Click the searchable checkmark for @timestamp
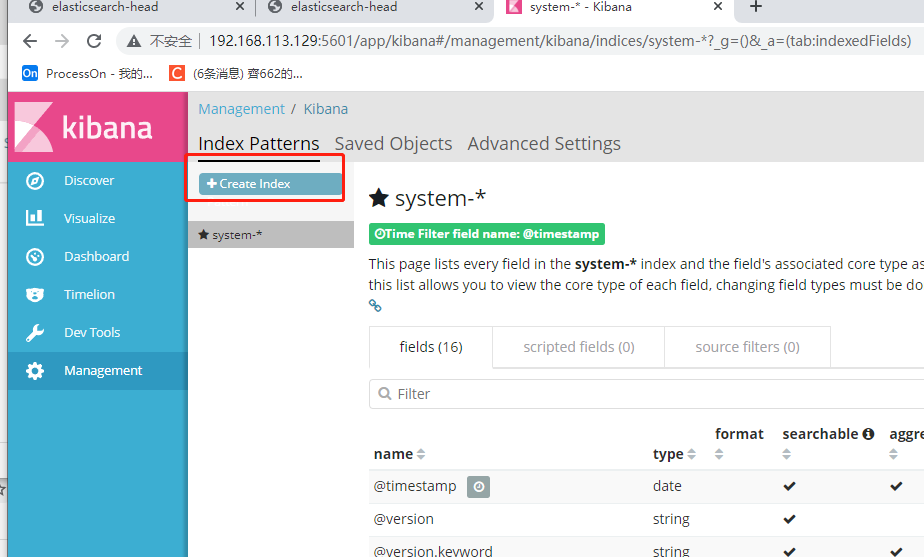Image resolution: width=924 pixels, height=557 pixels. [790, 486]
